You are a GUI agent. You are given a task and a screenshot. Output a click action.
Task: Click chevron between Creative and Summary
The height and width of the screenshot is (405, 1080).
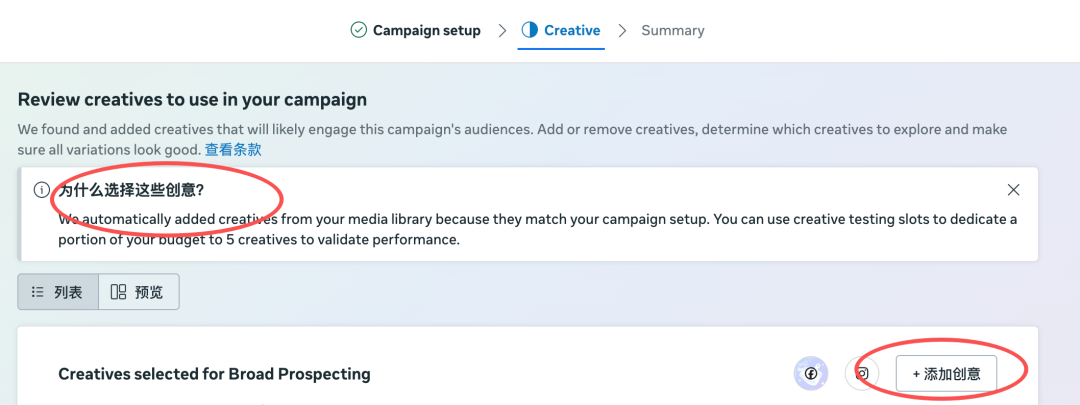click(x=622, y=31)
